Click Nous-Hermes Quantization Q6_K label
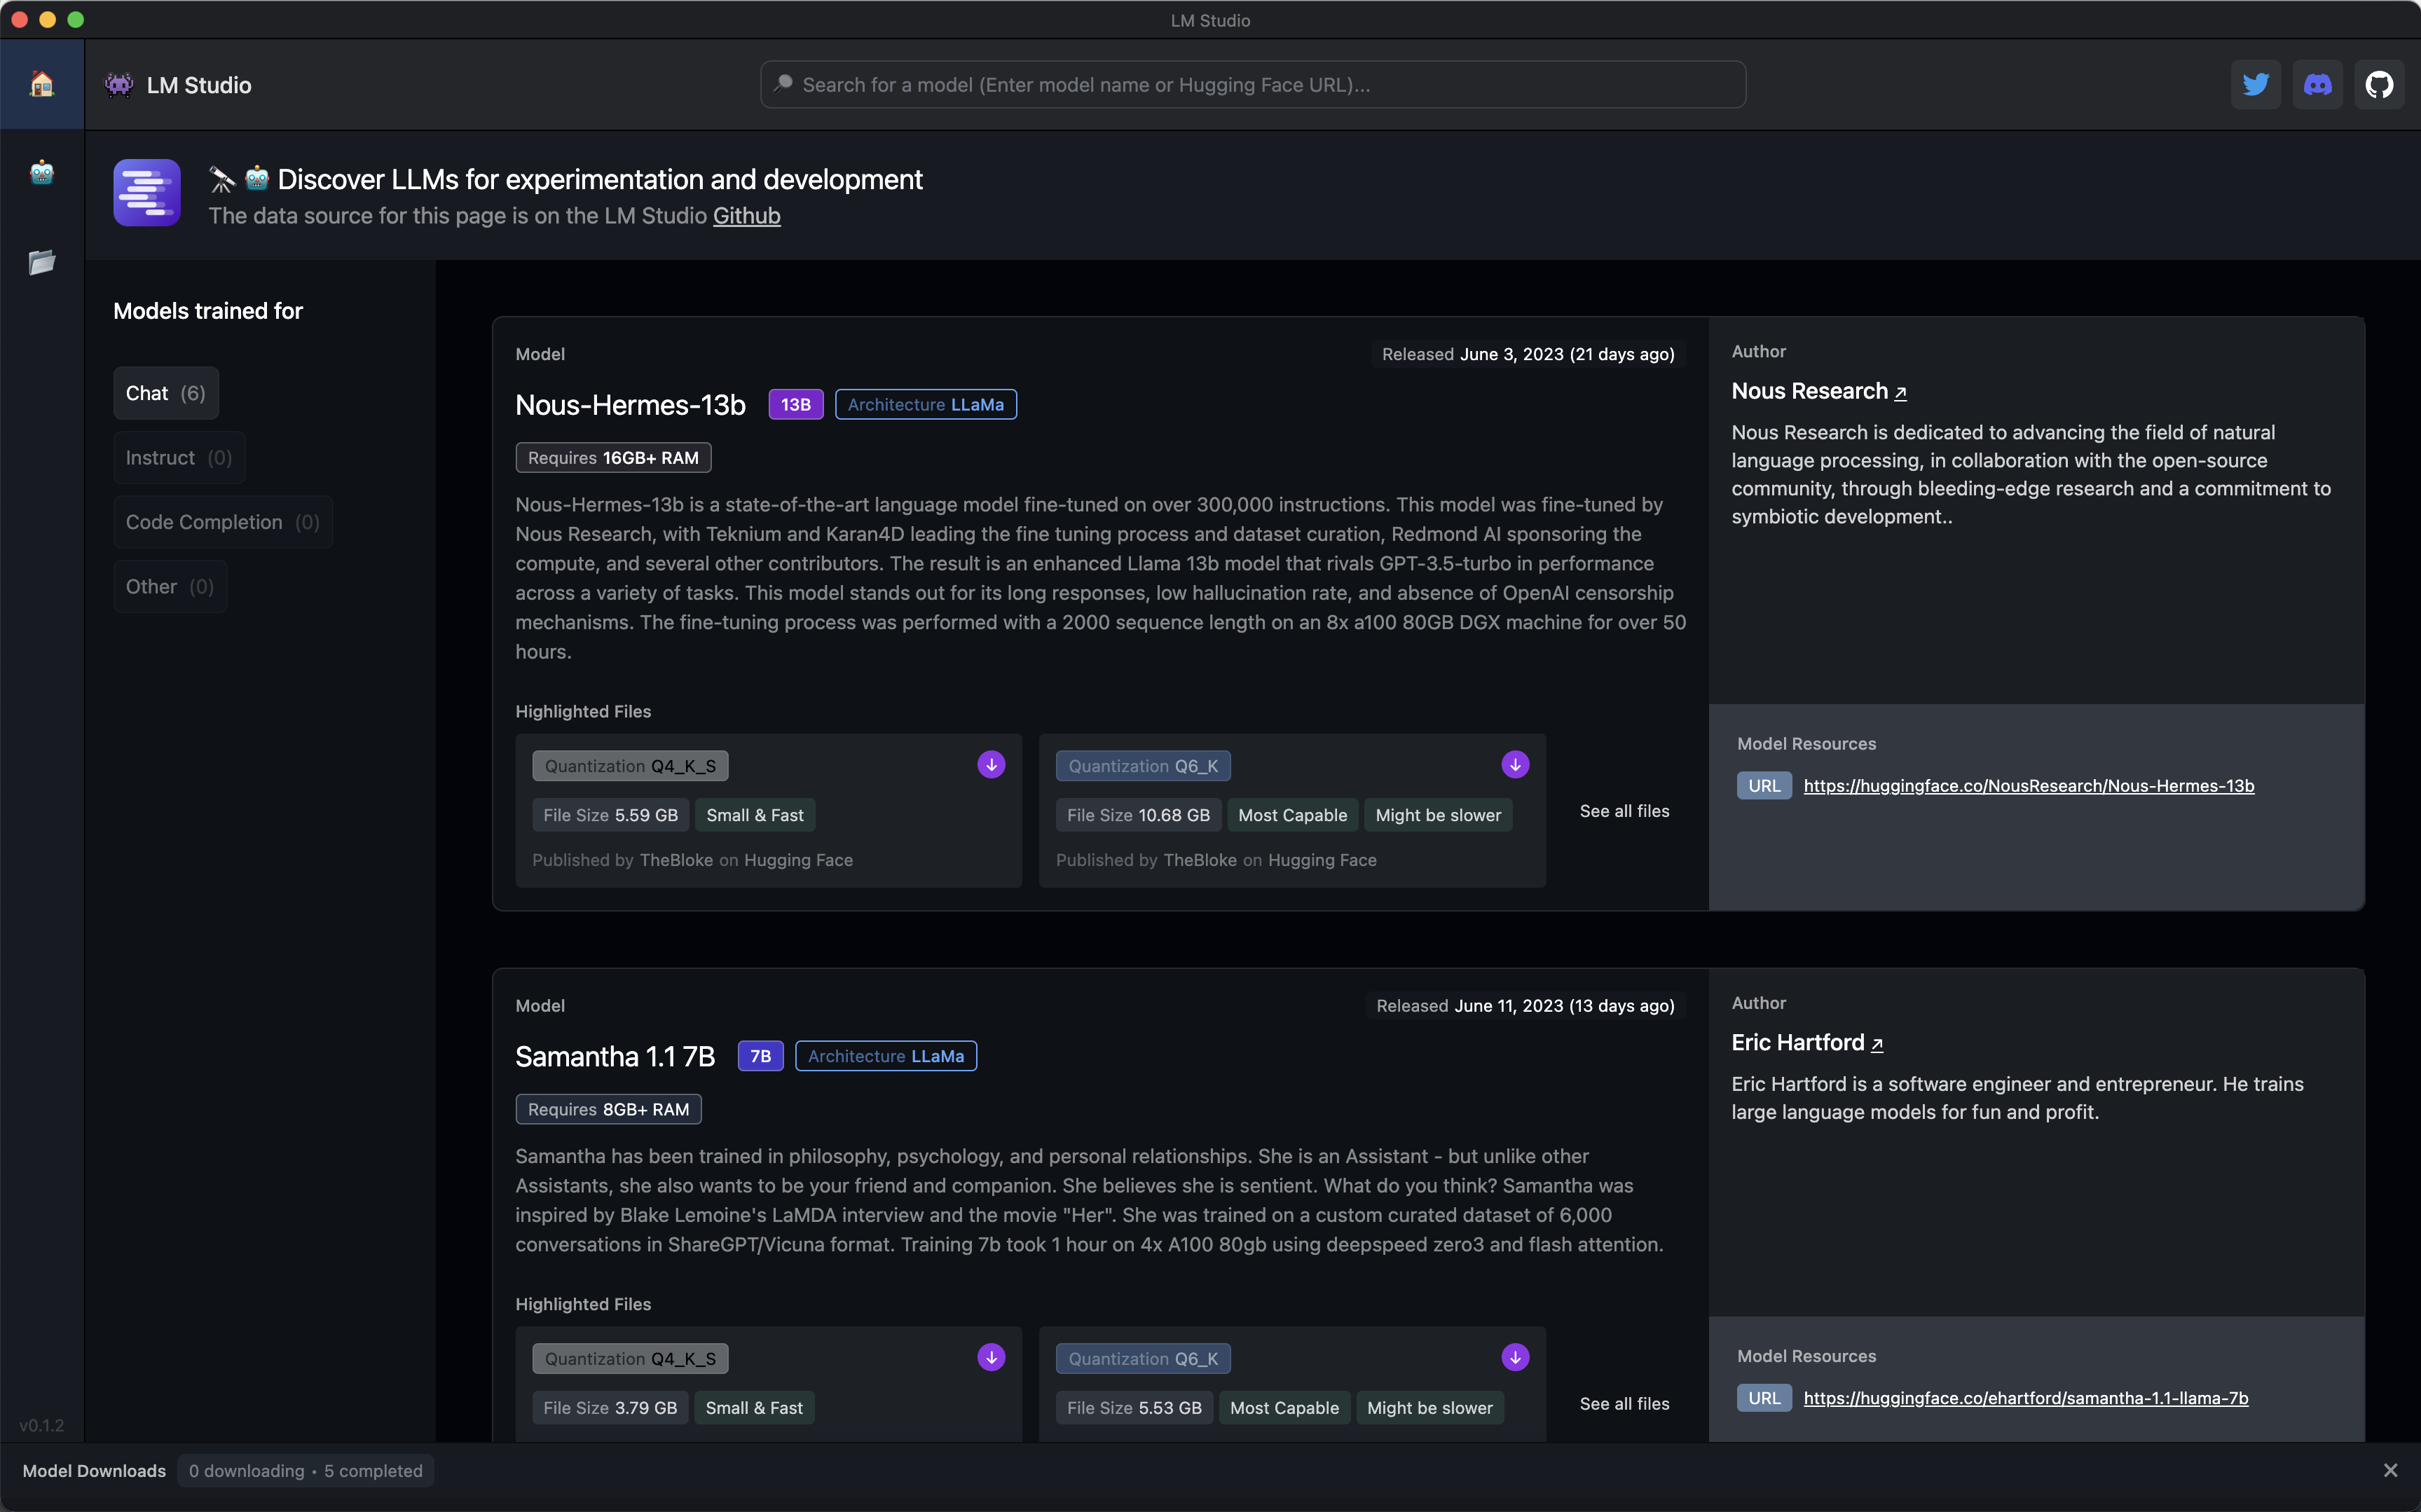The width and height of the screenshot is (2421, 1512). point(1143,766)
